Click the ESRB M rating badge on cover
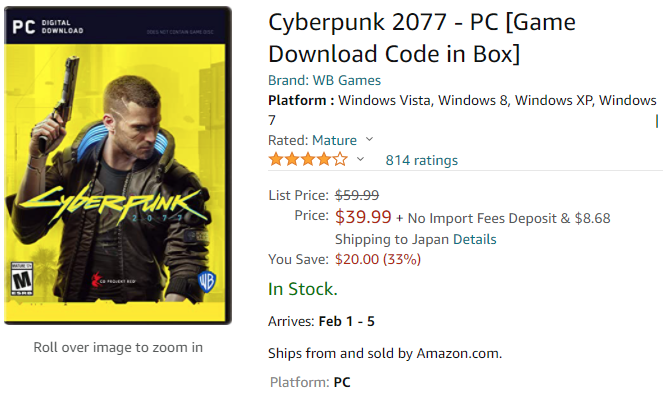Viewport: 667px width, 398px height. pyautogui.click(x=21, y=279)
